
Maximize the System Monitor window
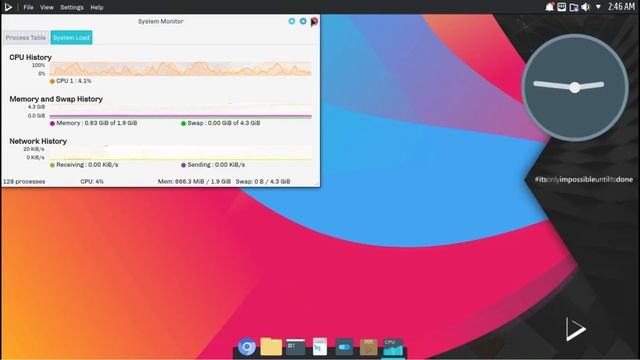click(x=303, y=21)
